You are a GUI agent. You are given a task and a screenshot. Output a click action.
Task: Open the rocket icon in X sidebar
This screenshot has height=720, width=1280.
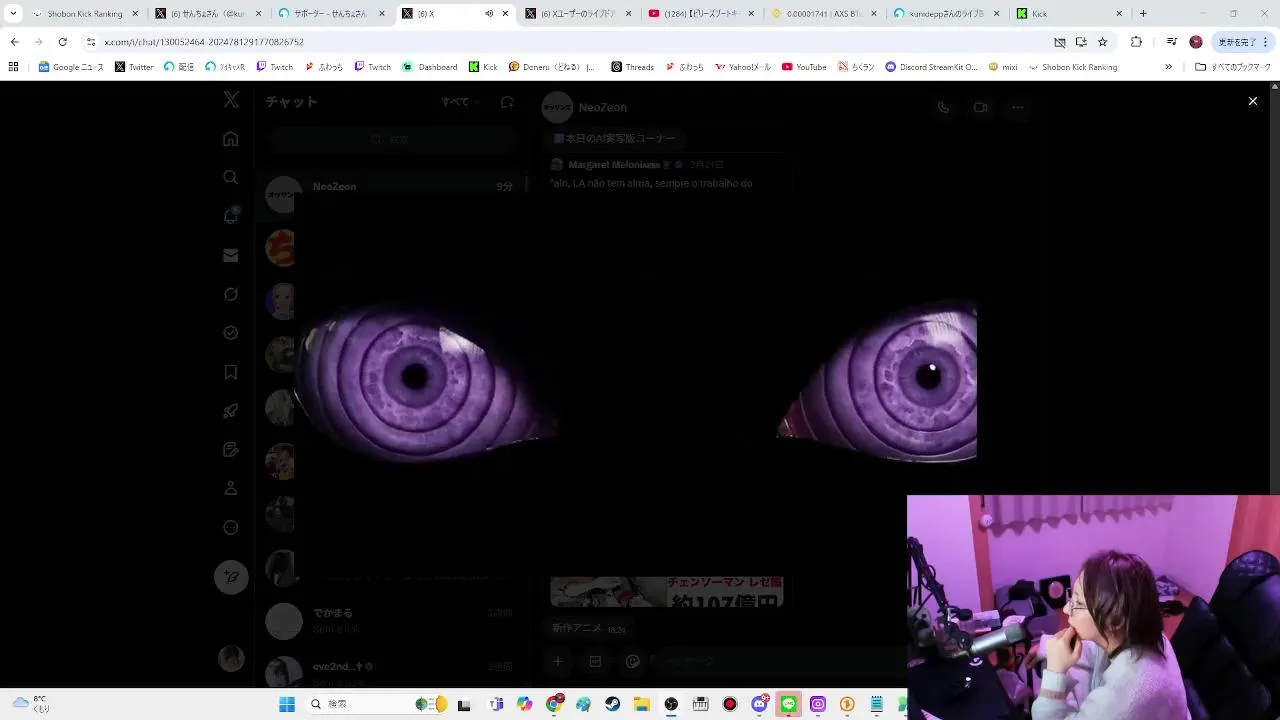point(231,411)
